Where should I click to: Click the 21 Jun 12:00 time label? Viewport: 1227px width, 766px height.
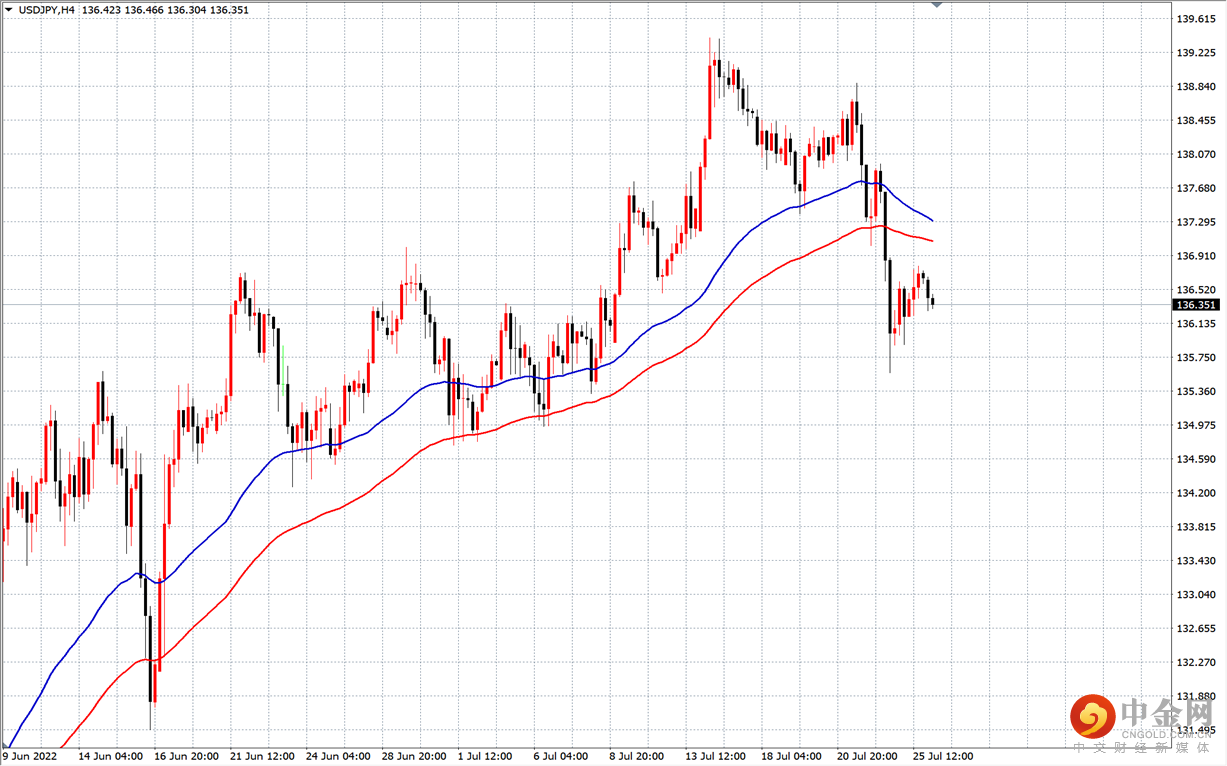coord(263,757)
